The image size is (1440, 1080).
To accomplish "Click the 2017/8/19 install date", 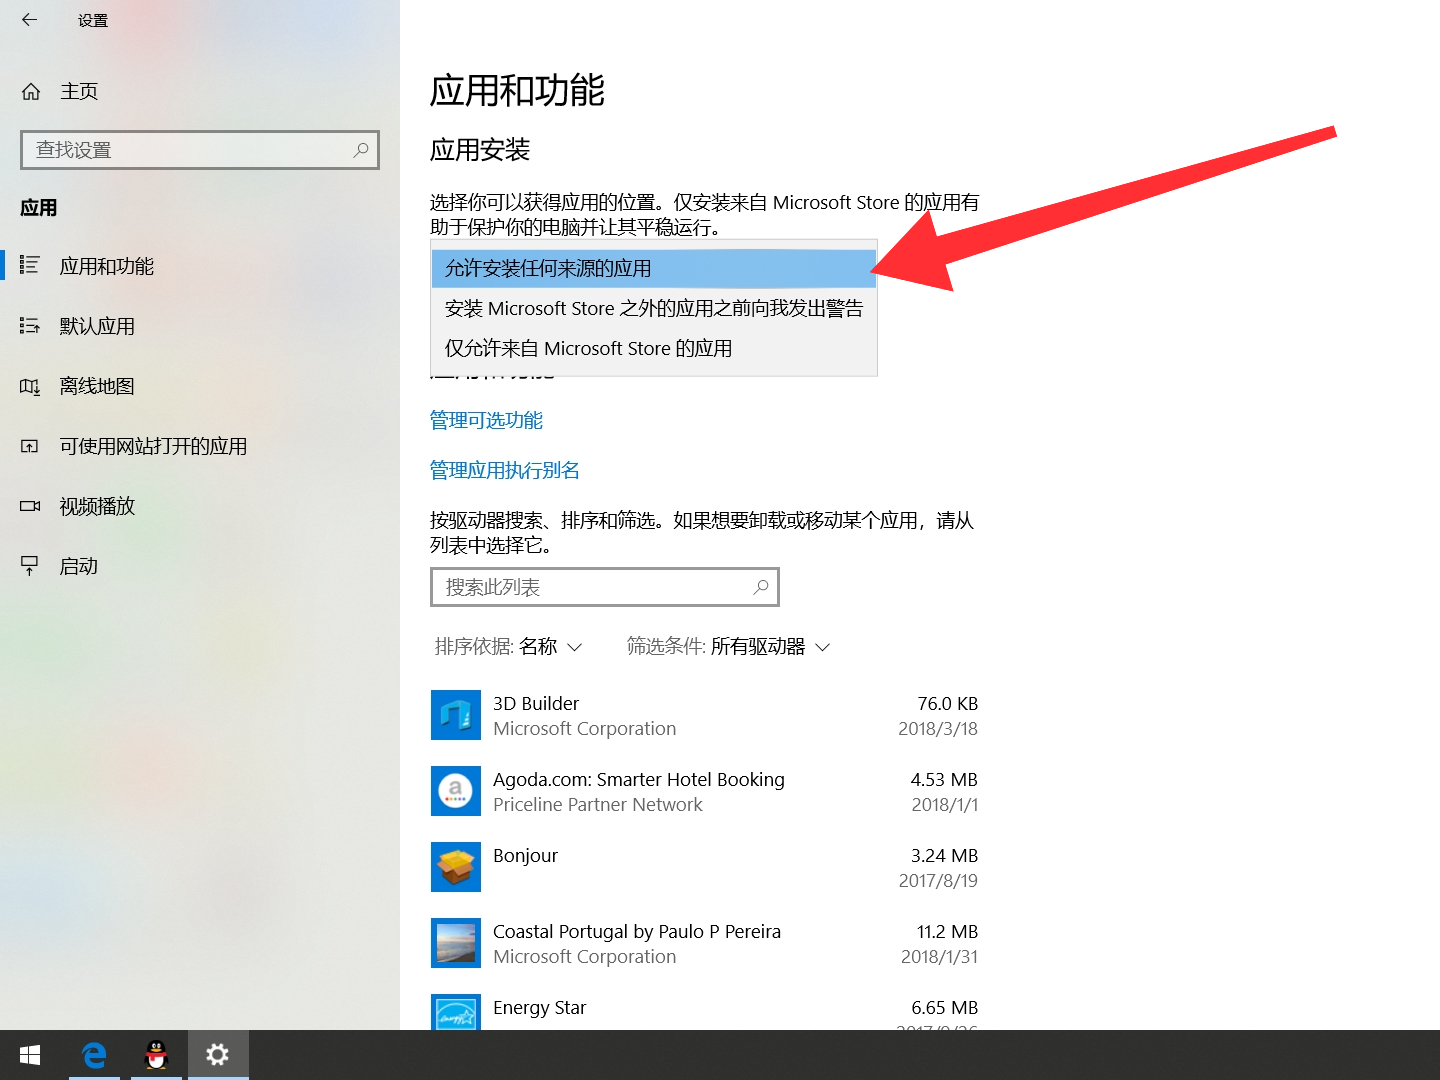I will (938, 881).
